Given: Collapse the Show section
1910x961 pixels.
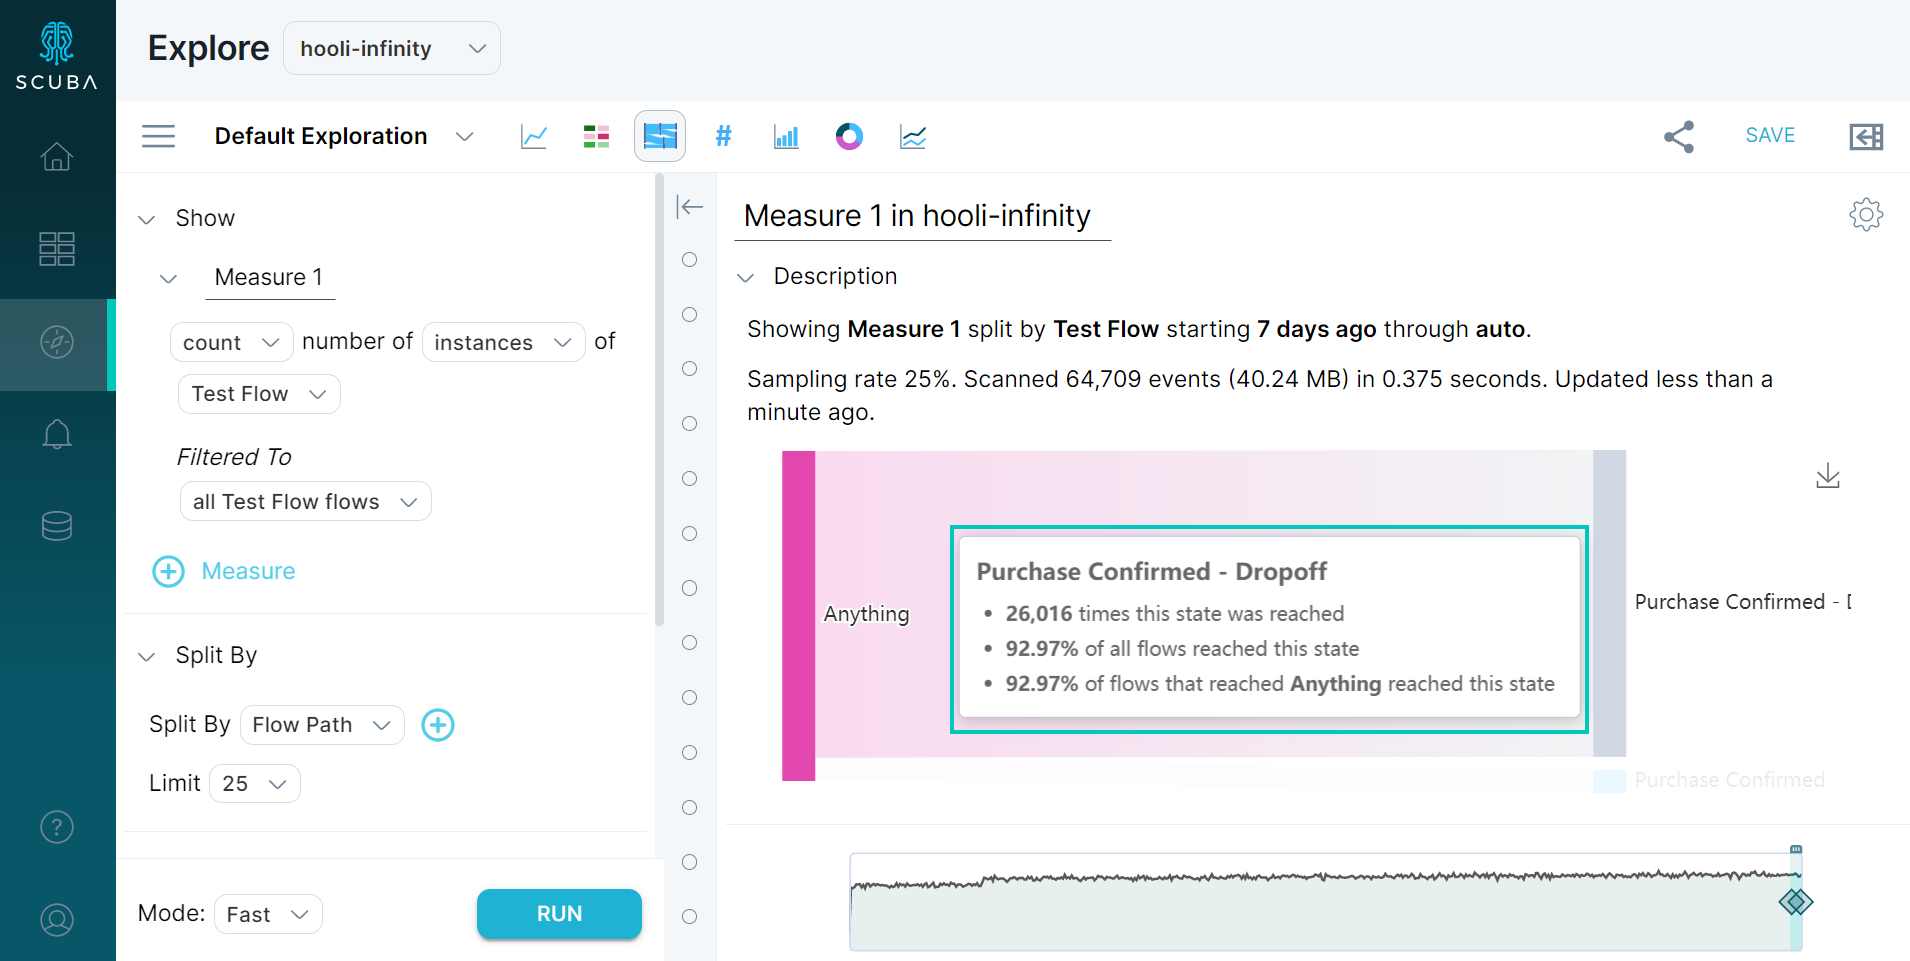Looking at the screenshot, I should click(x=147, y=219).
